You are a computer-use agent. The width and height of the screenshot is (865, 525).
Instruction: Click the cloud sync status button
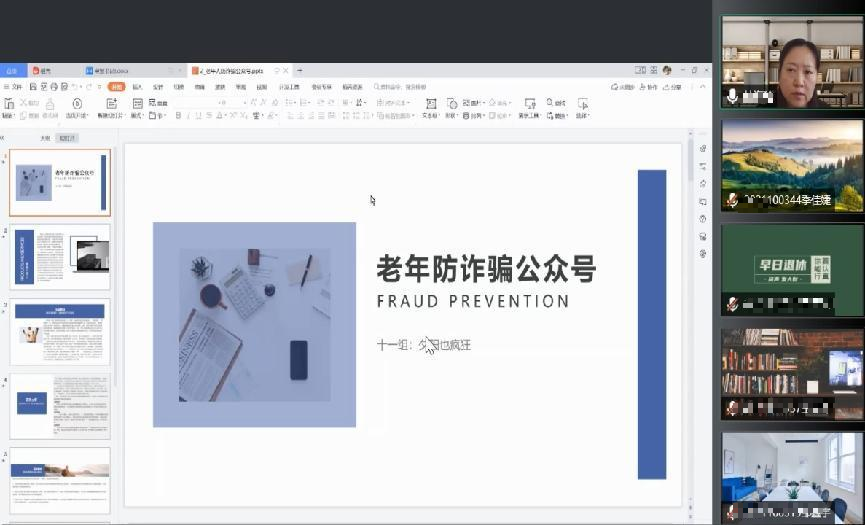[623, 87]
